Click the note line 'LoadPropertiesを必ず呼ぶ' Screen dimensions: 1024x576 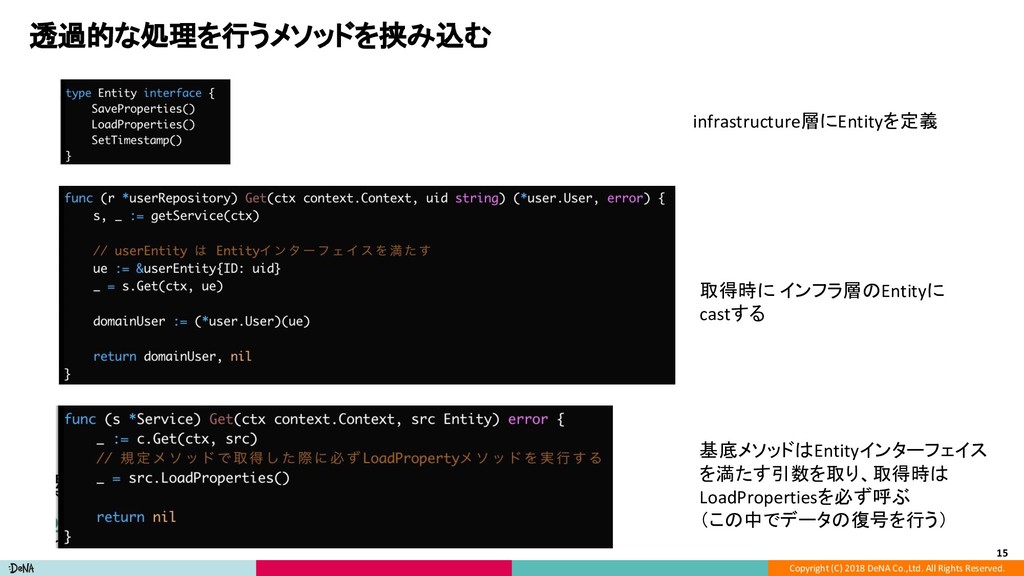(x=805, y=497)
